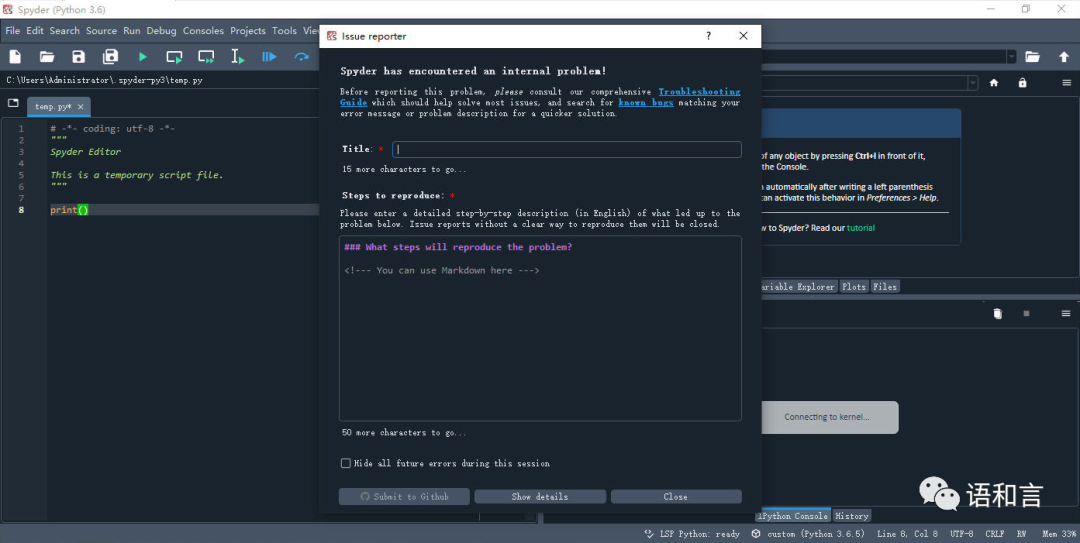Screen dimensions: 1080x543
Task: Click Run cell and advance icon
Action: pyautogui.click(x=206, y=57)
